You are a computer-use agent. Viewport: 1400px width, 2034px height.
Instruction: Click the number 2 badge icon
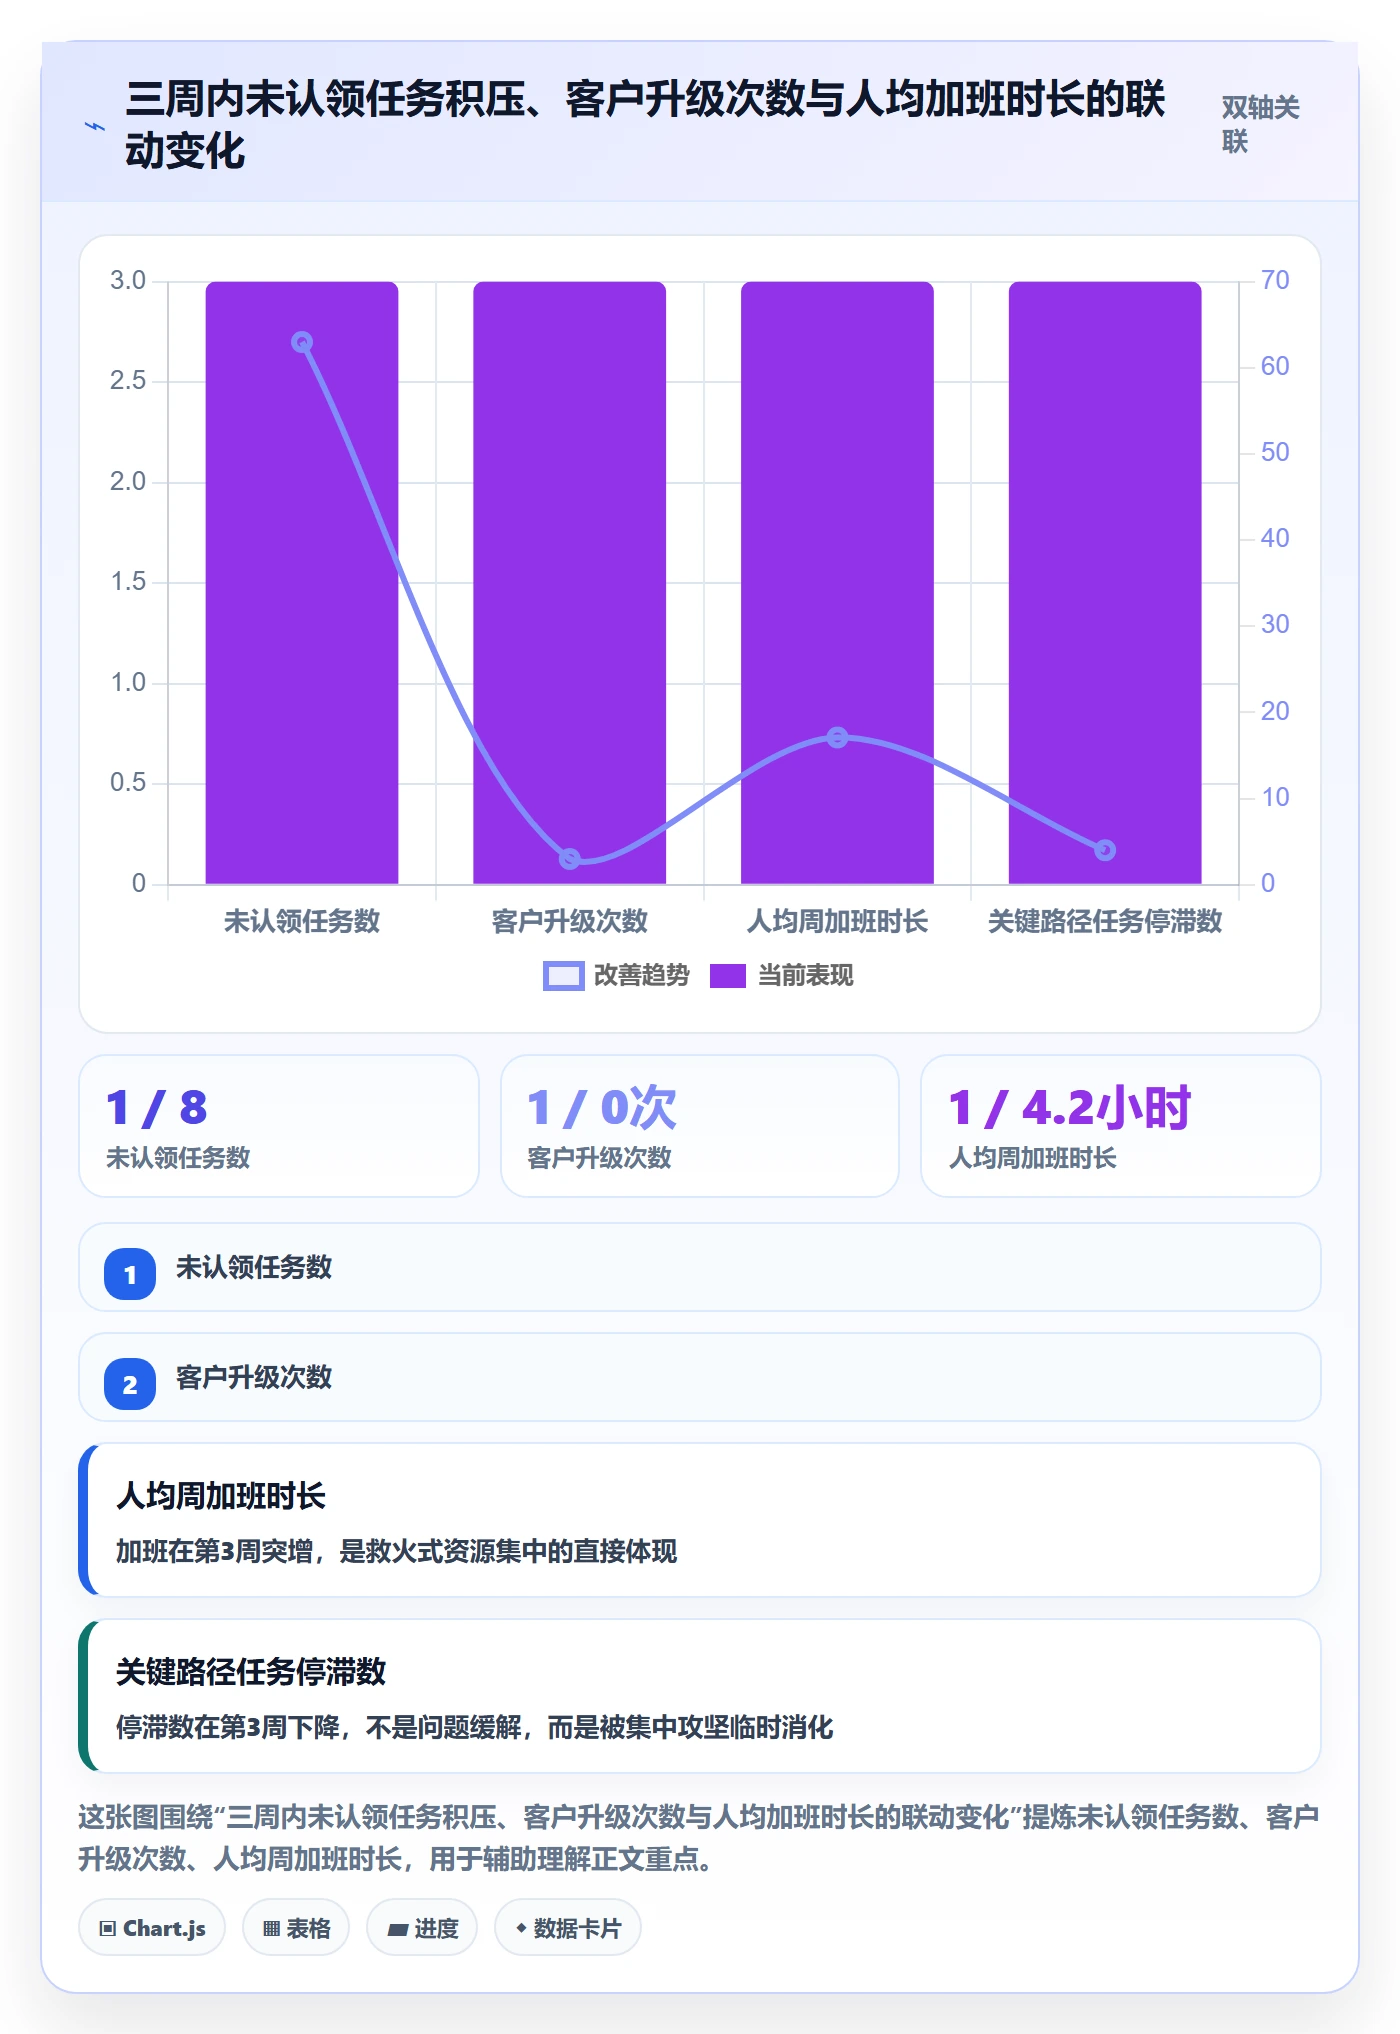(130, 1384)
